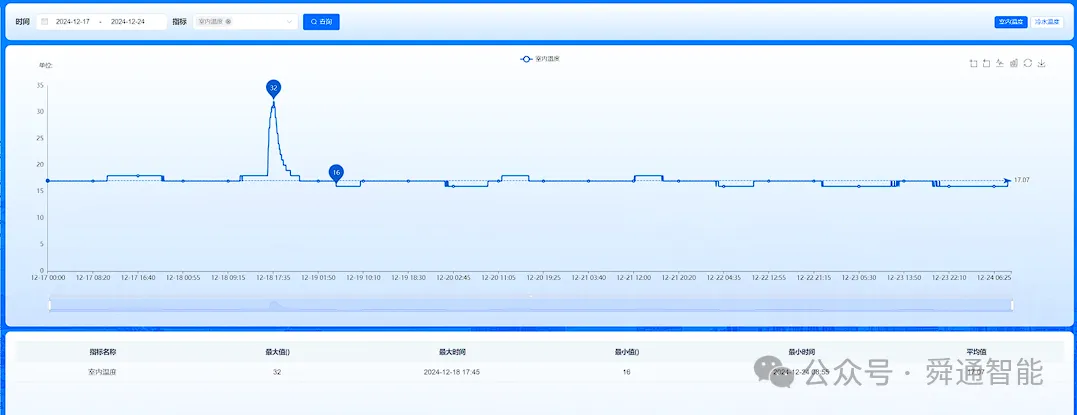Viewport: 1077px width, 415px height.
Task: Click the 查询 search button
Action: point(321,21)
